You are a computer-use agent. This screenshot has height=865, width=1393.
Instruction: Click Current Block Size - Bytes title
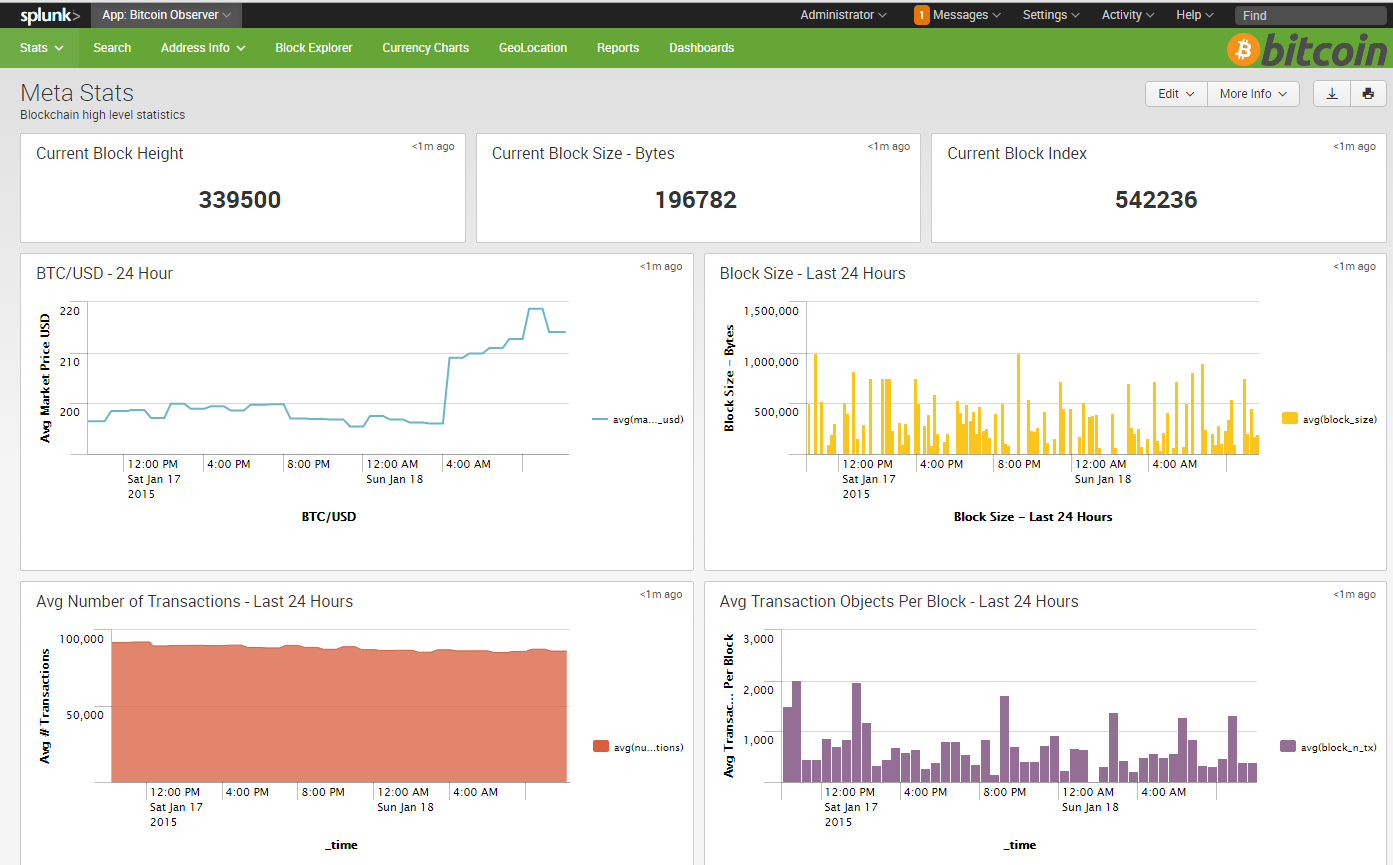(583, 154)
